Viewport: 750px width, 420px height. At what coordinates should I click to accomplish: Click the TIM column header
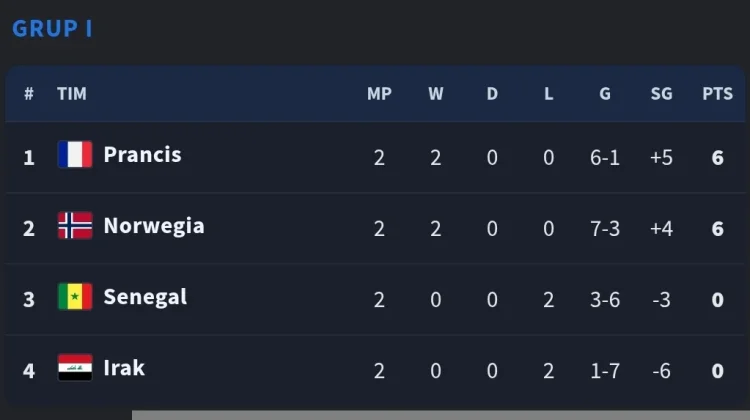72,94
